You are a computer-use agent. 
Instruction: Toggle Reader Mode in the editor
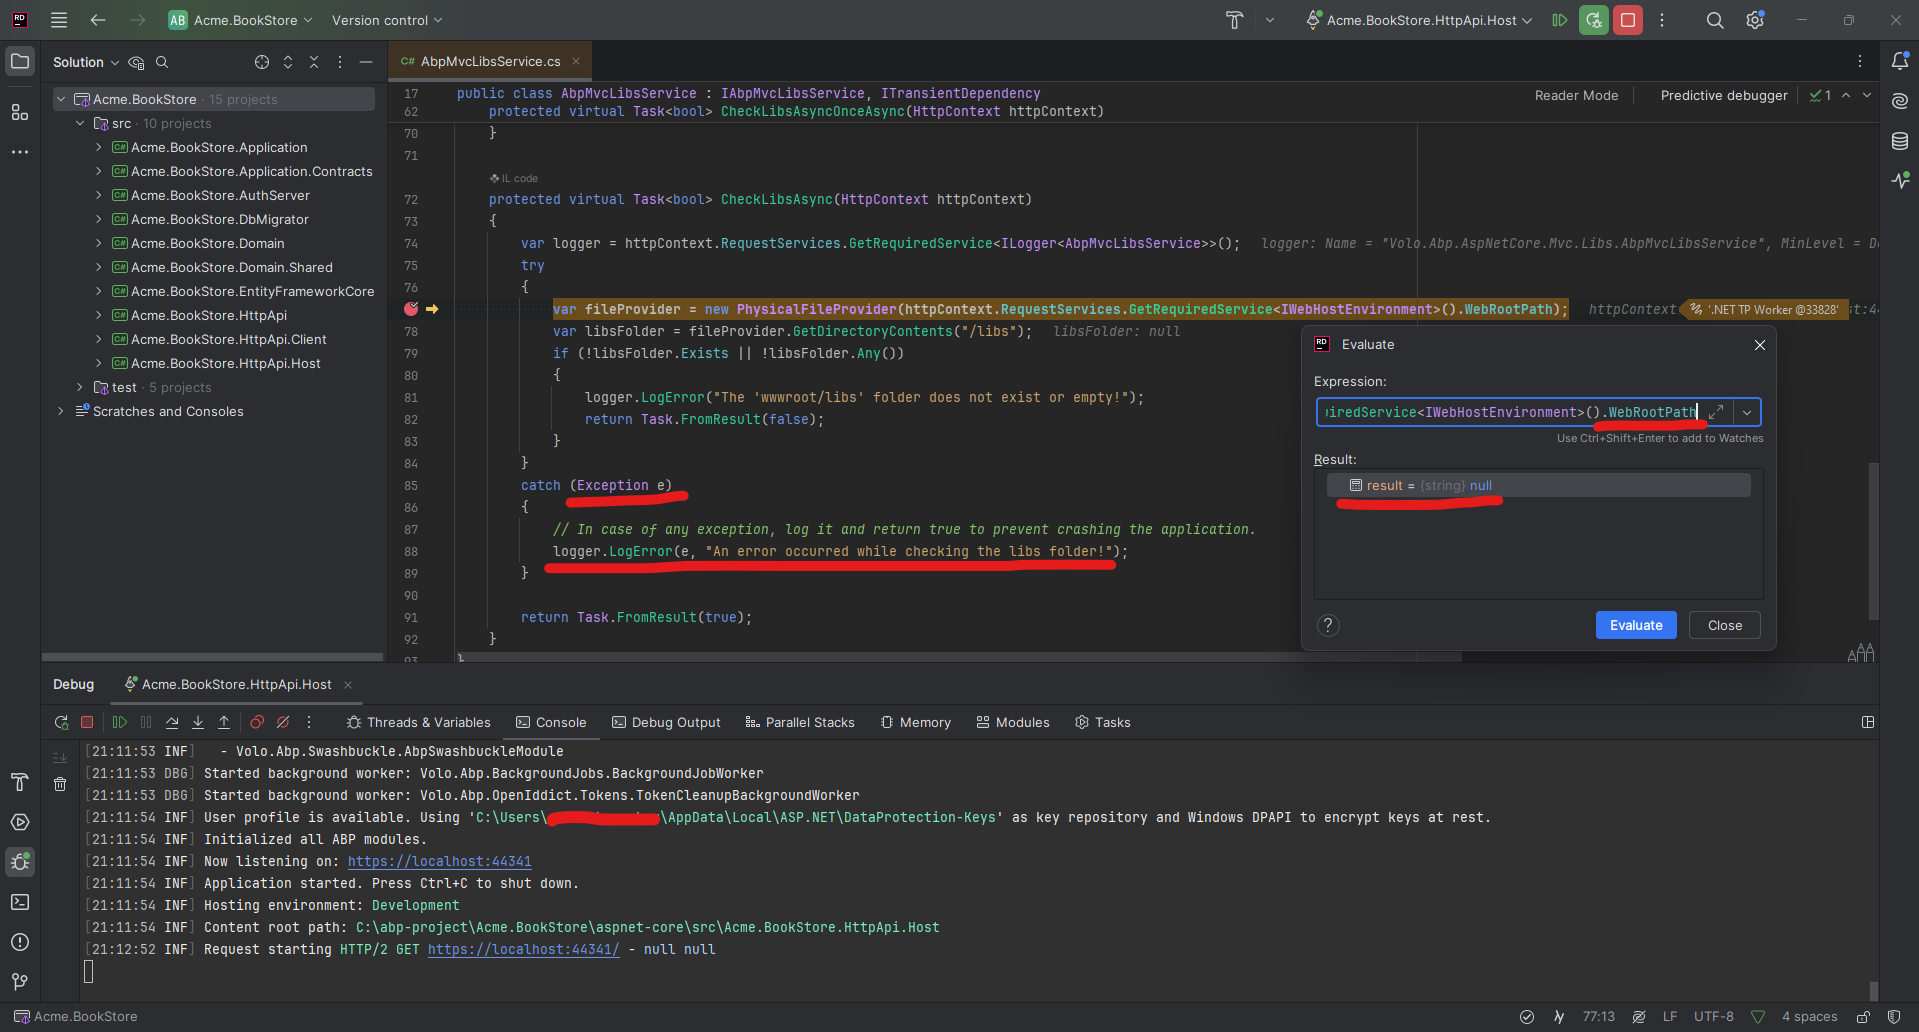[1576, 95]
